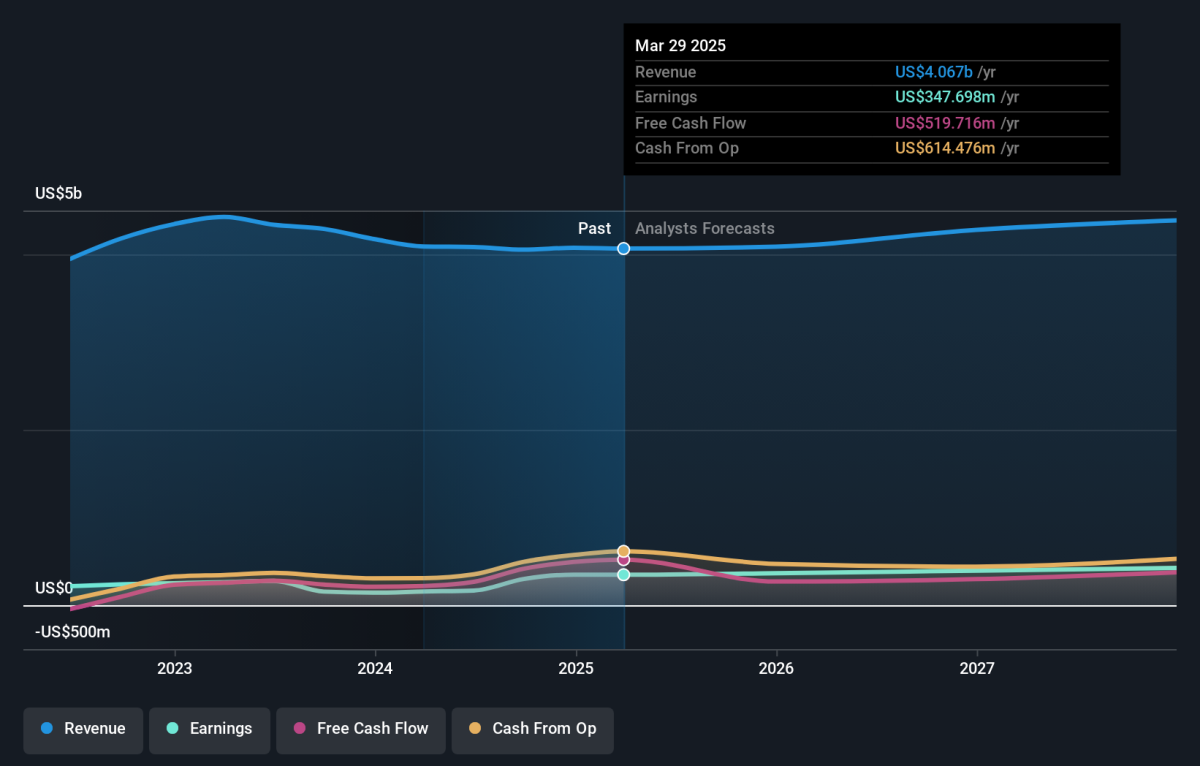Select the Free Cash Flow data point marker
The image size is (1200, 766).
click(x=624, y=560)
